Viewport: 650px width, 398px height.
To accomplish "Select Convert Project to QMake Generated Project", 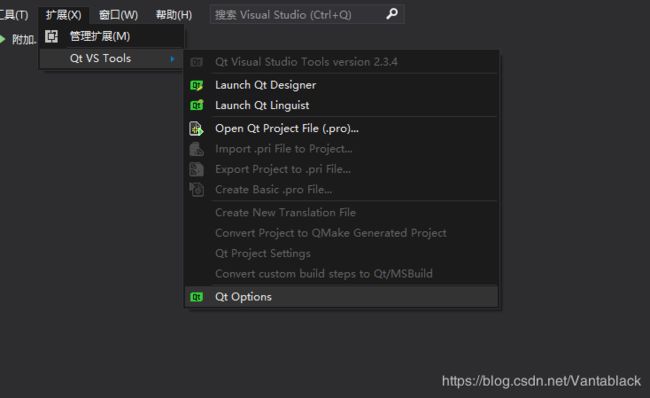I will tap(341, 233).
